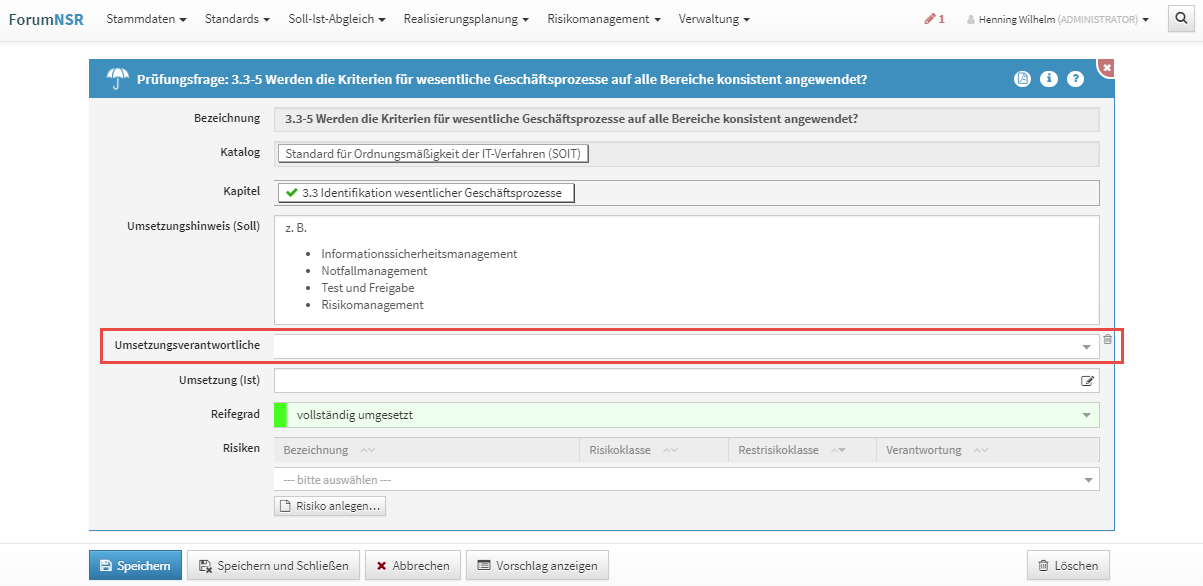Click the Risiko anlegen... button
Screen dimensions: 1203x586
coord(330,506)
